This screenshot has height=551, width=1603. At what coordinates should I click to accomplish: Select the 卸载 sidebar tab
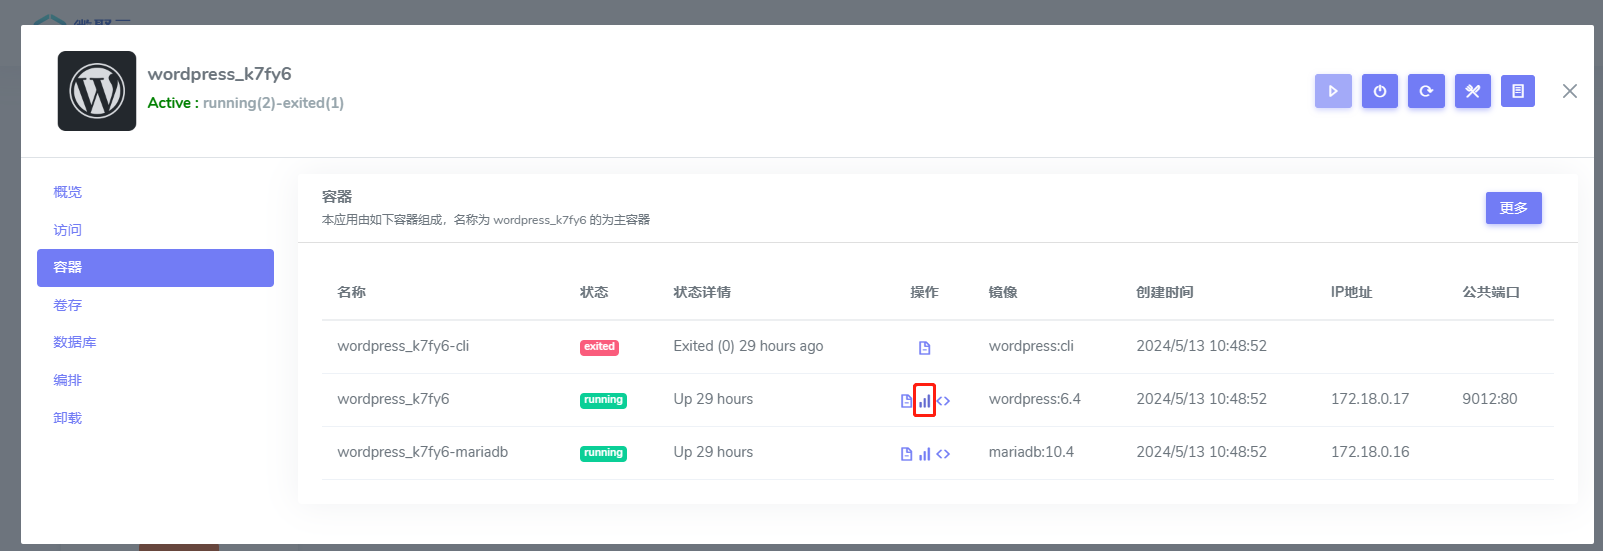click(68, 418)
